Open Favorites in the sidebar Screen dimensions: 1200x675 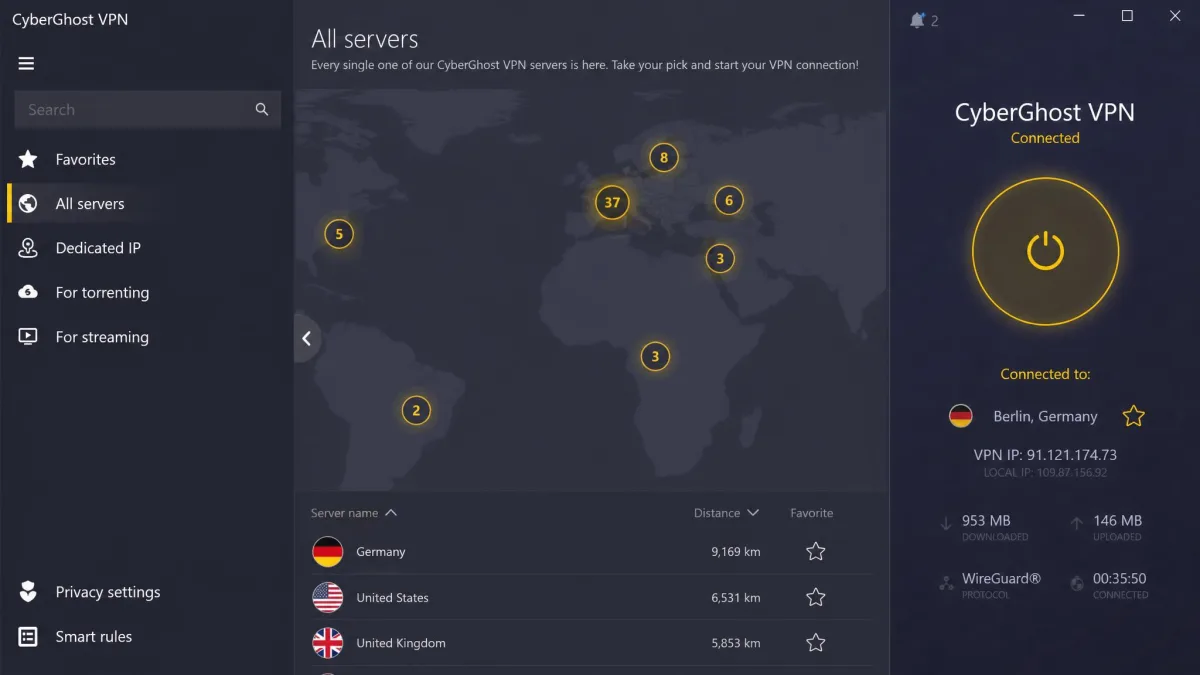click(x=85, y=159)
